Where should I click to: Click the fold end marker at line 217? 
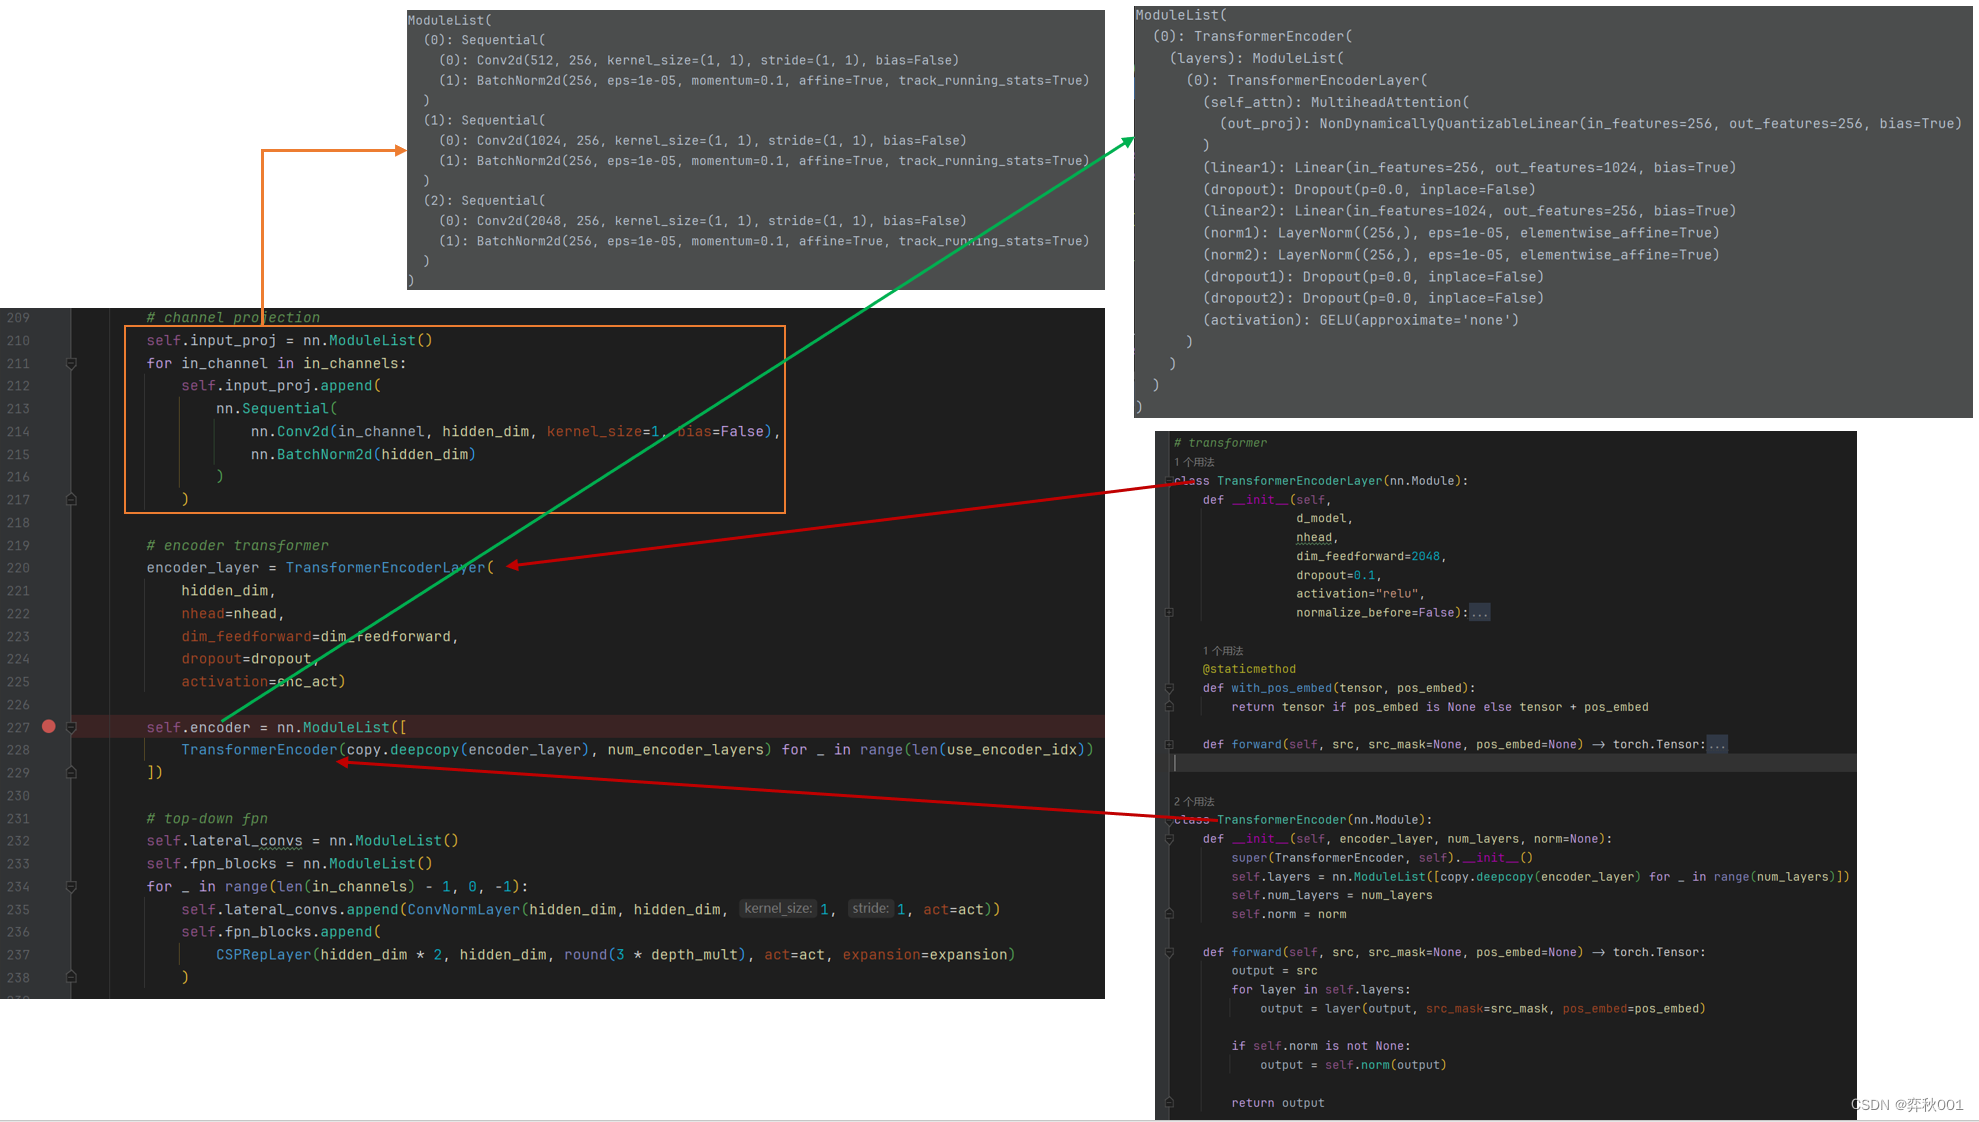71,499
